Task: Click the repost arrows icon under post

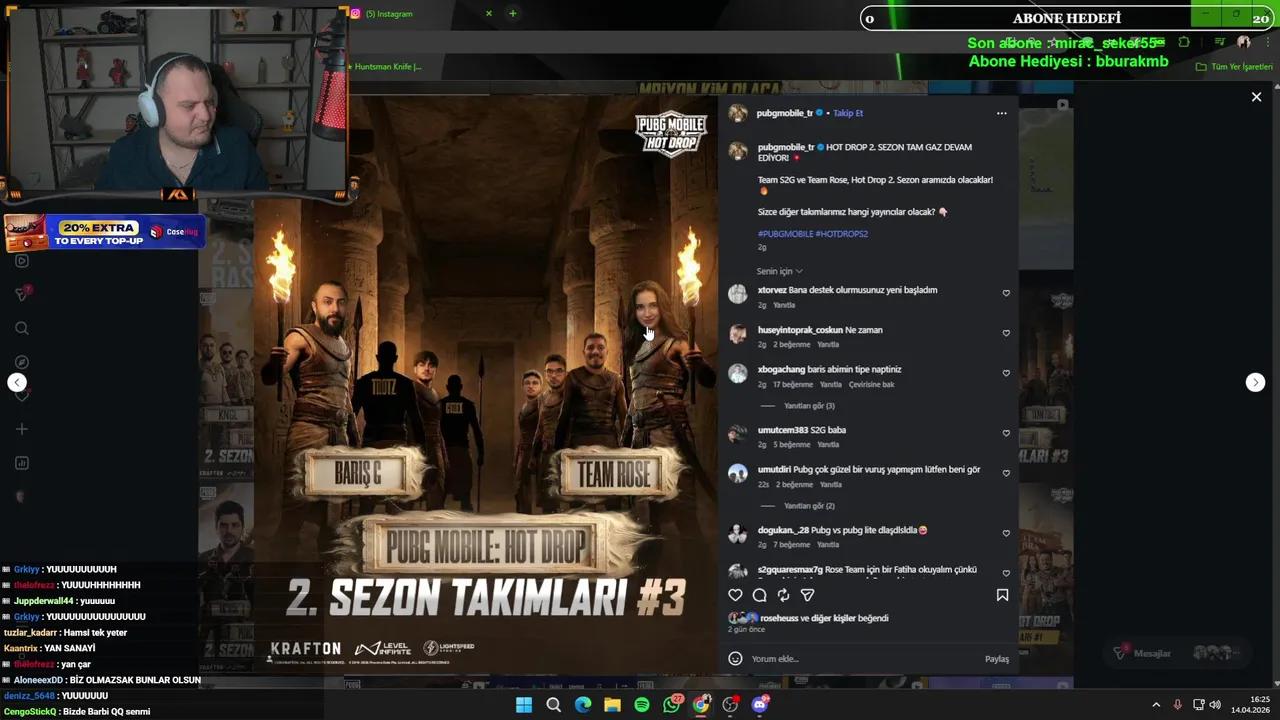Action: tap(783, 595)
